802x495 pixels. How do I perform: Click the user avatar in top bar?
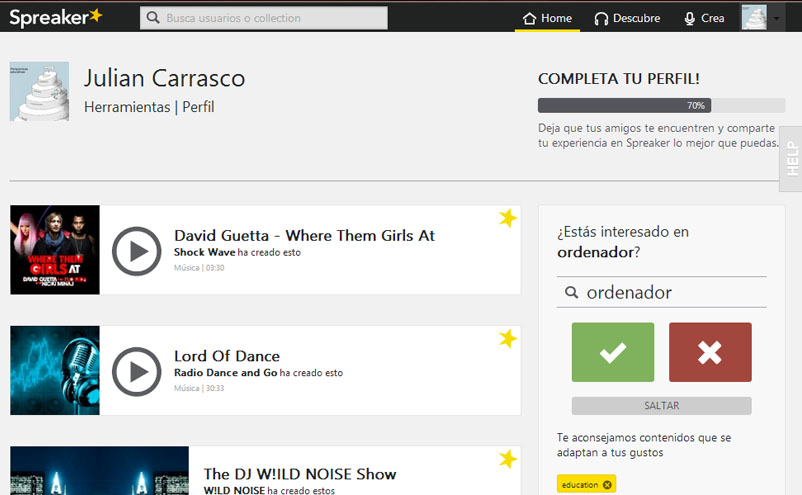[754, 17]
